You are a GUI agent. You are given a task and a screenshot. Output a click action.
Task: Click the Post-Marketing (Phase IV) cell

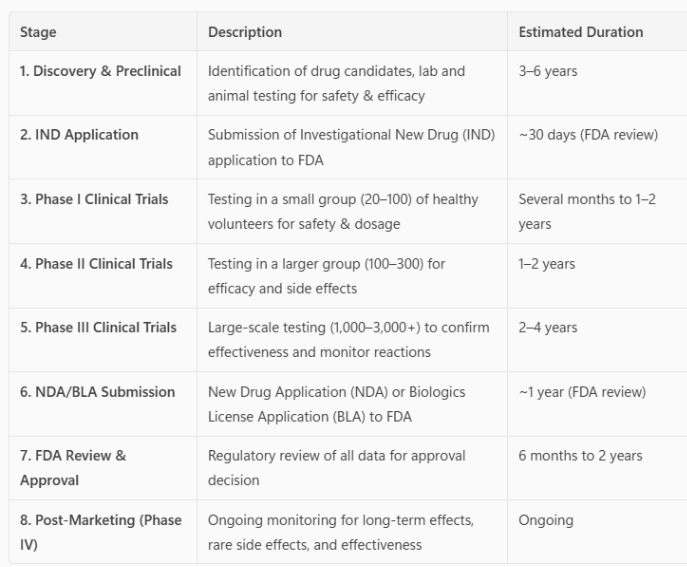[100, 532]
